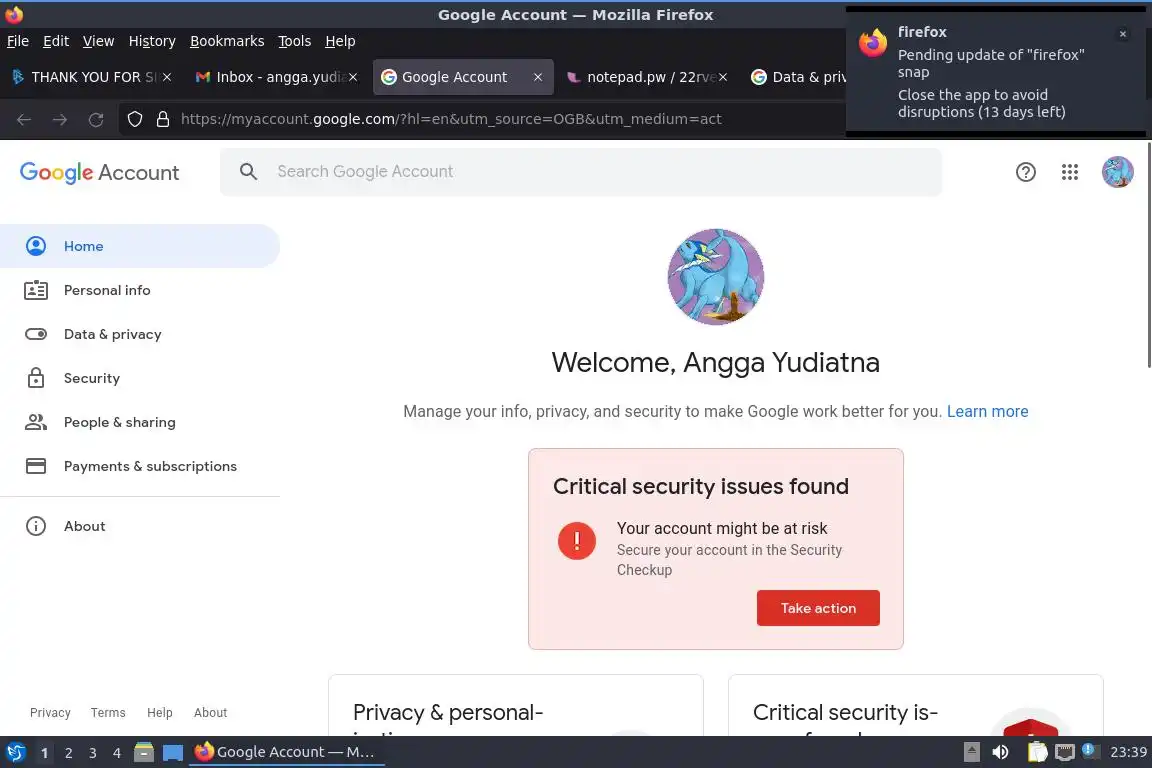Dismiss the firefox update notification
This screenshot has width=1152, height=768.
[x=1123, y=34]
